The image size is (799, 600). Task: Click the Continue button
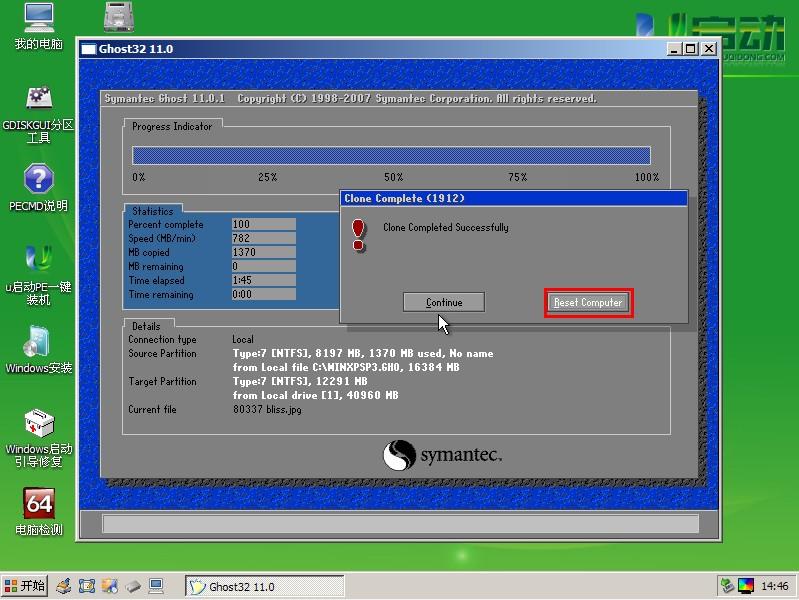(x=443, y=302)
